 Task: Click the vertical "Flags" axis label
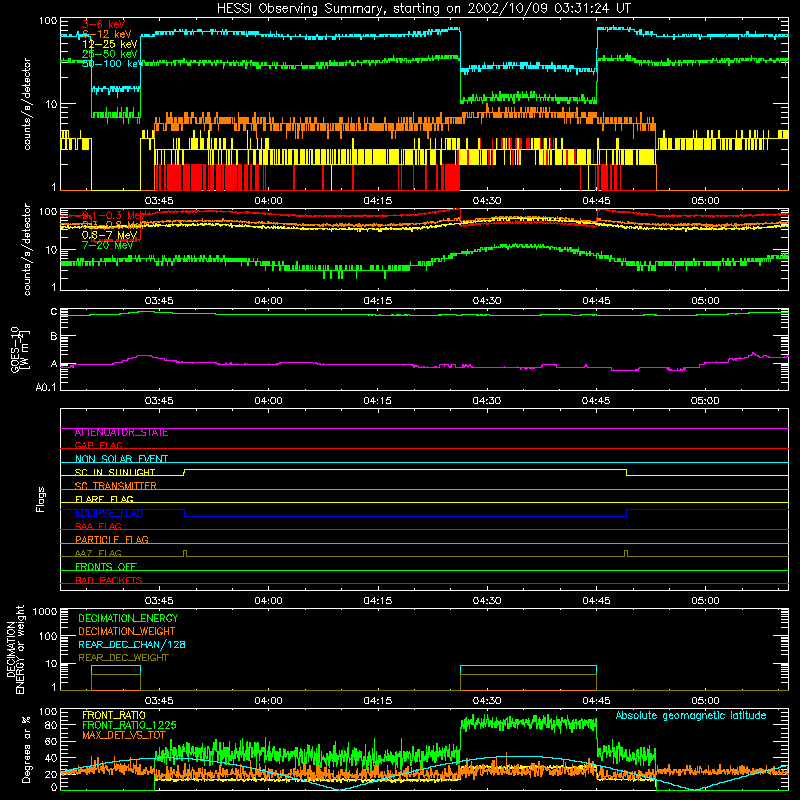click(40, 499)
